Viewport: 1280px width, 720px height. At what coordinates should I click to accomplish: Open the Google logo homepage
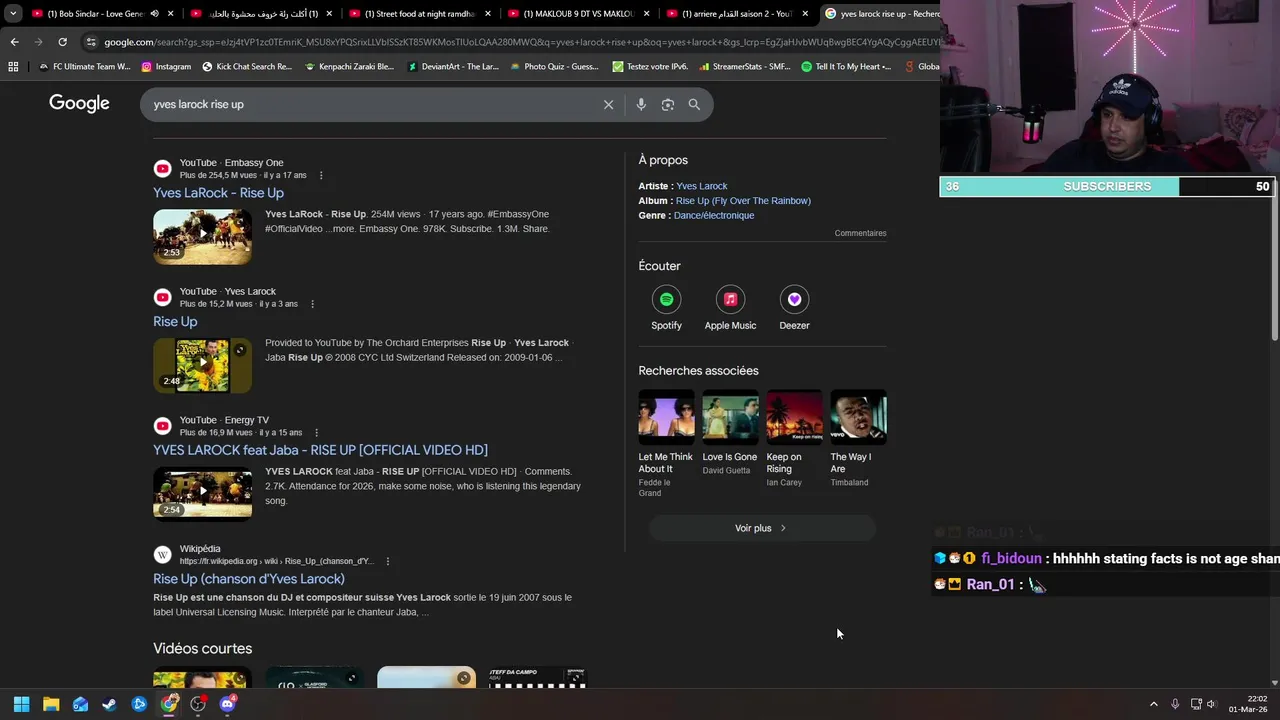[79, 104]
